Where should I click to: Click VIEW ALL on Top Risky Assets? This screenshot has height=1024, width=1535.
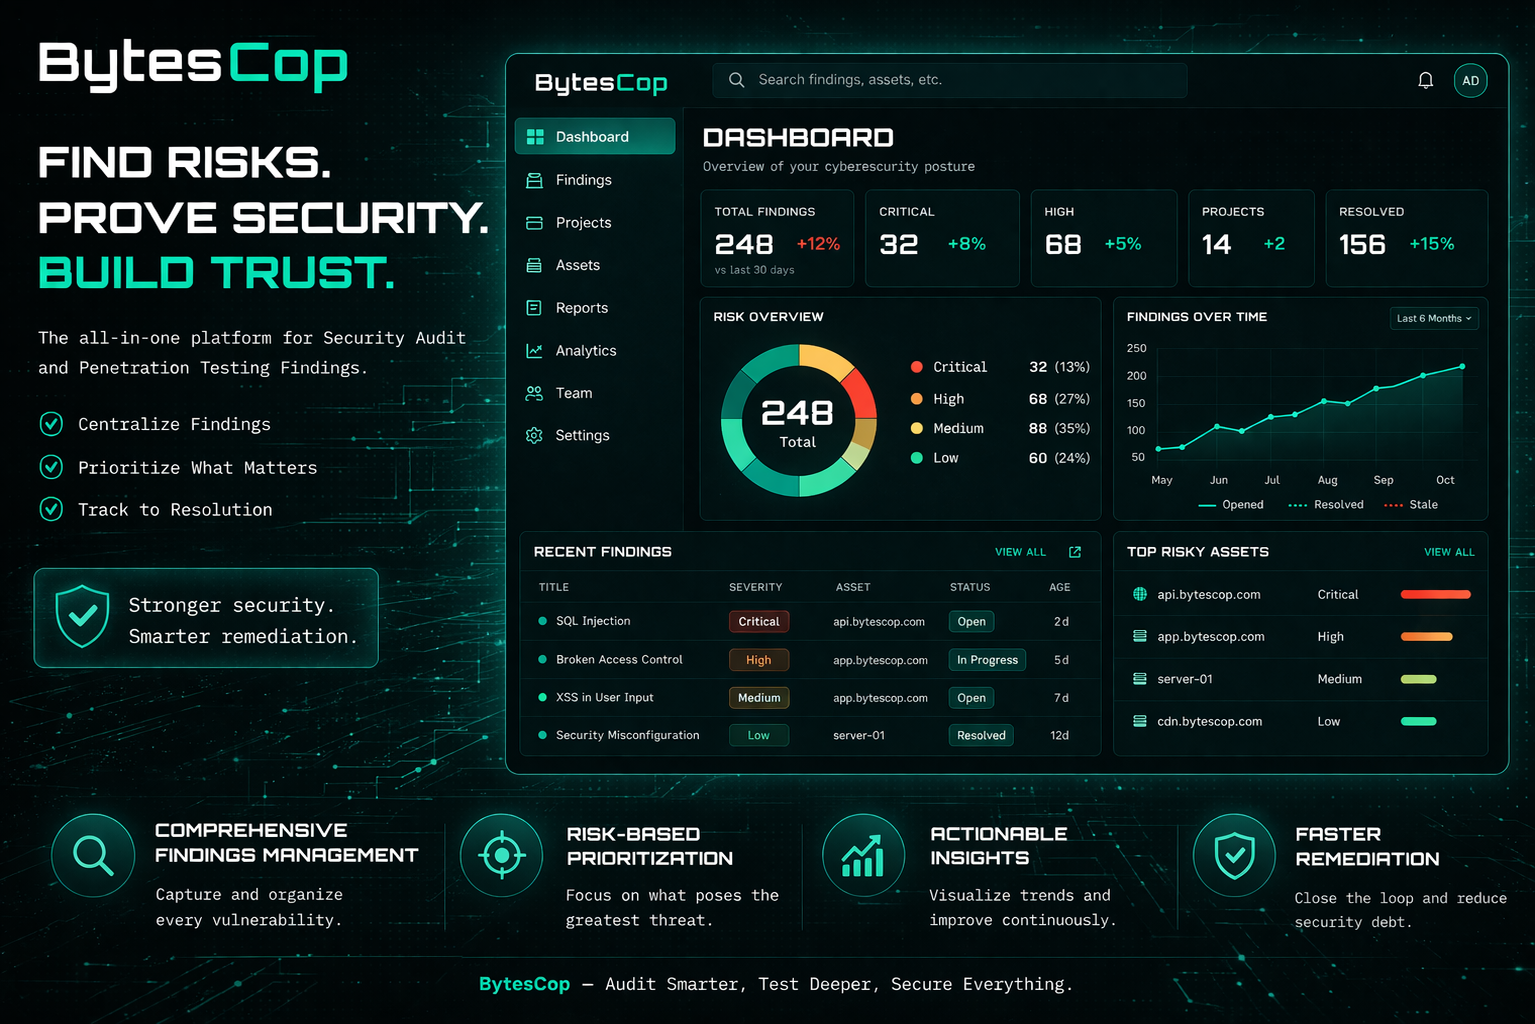click(x=1449, y=551)
